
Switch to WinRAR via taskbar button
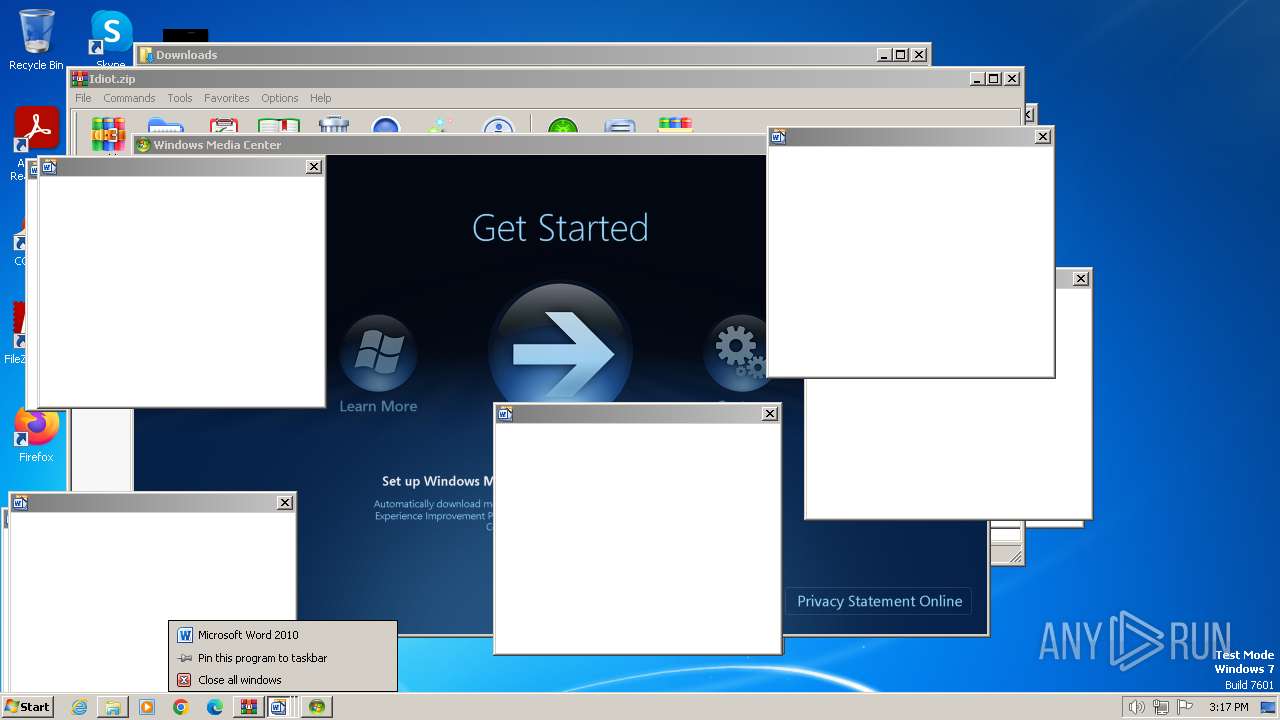(x=249, y=707)
